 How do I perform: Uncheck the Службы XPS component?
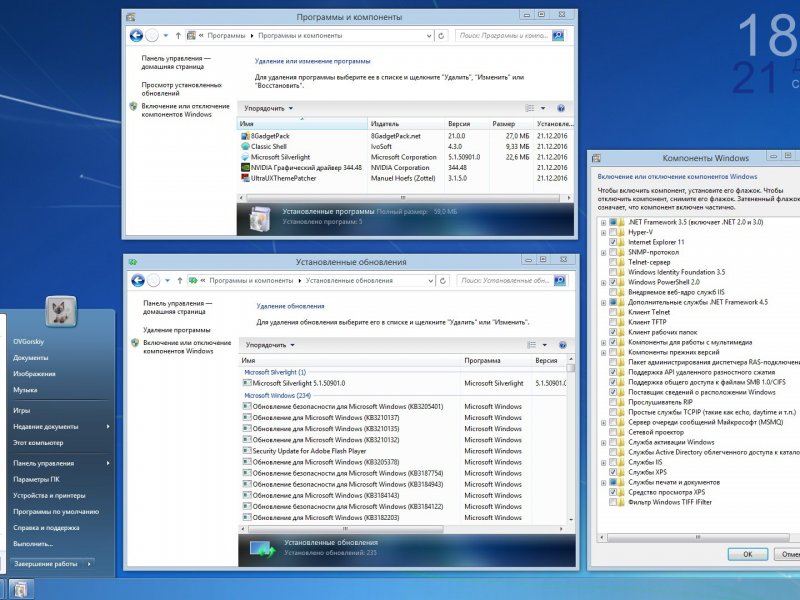point(613,472)
